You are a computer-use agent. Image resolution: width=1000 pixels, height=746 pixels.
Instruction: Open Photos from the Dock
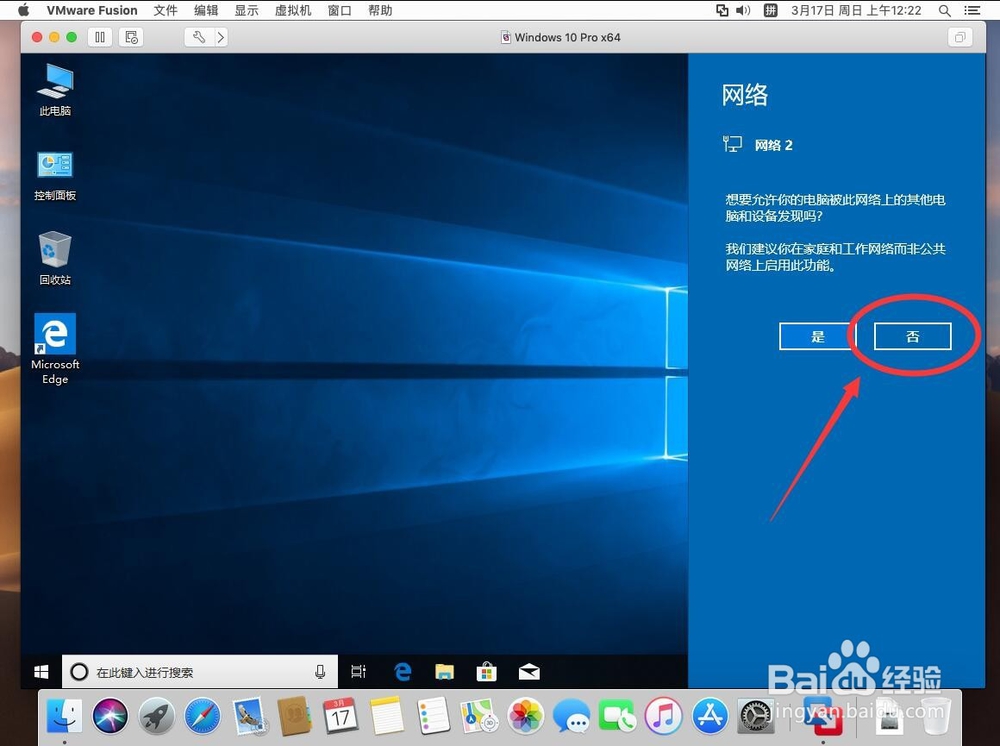click(x=525, y=715)
